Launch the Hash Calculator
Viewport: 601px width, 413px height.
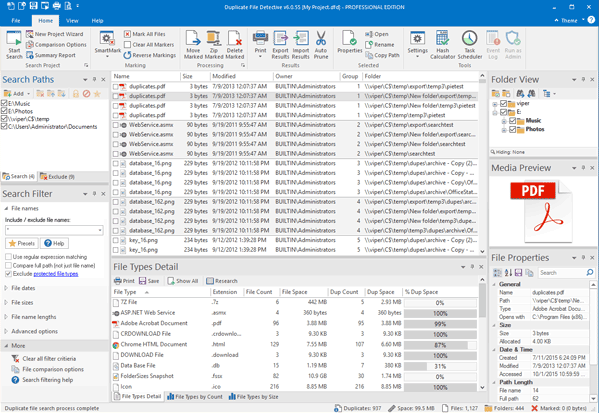pos(442,45)
